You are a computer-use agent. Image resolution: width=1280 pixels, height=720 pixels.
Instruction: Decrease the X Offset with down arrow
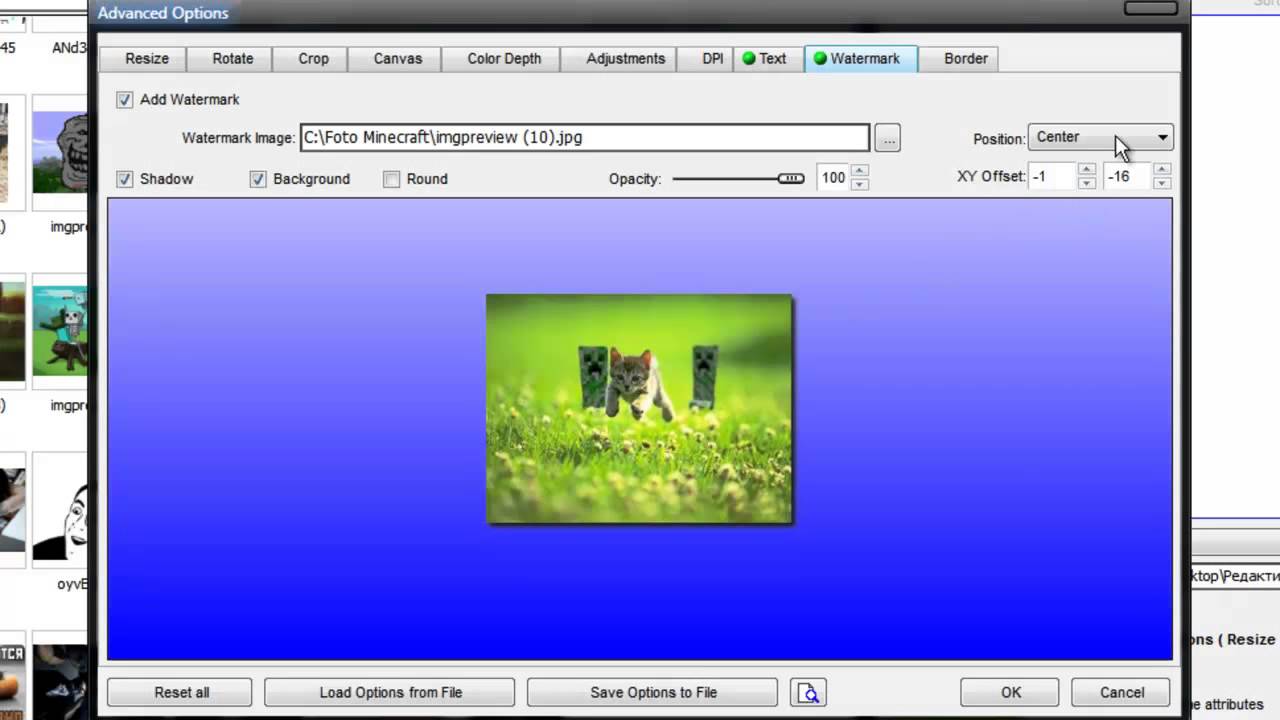1087,183
